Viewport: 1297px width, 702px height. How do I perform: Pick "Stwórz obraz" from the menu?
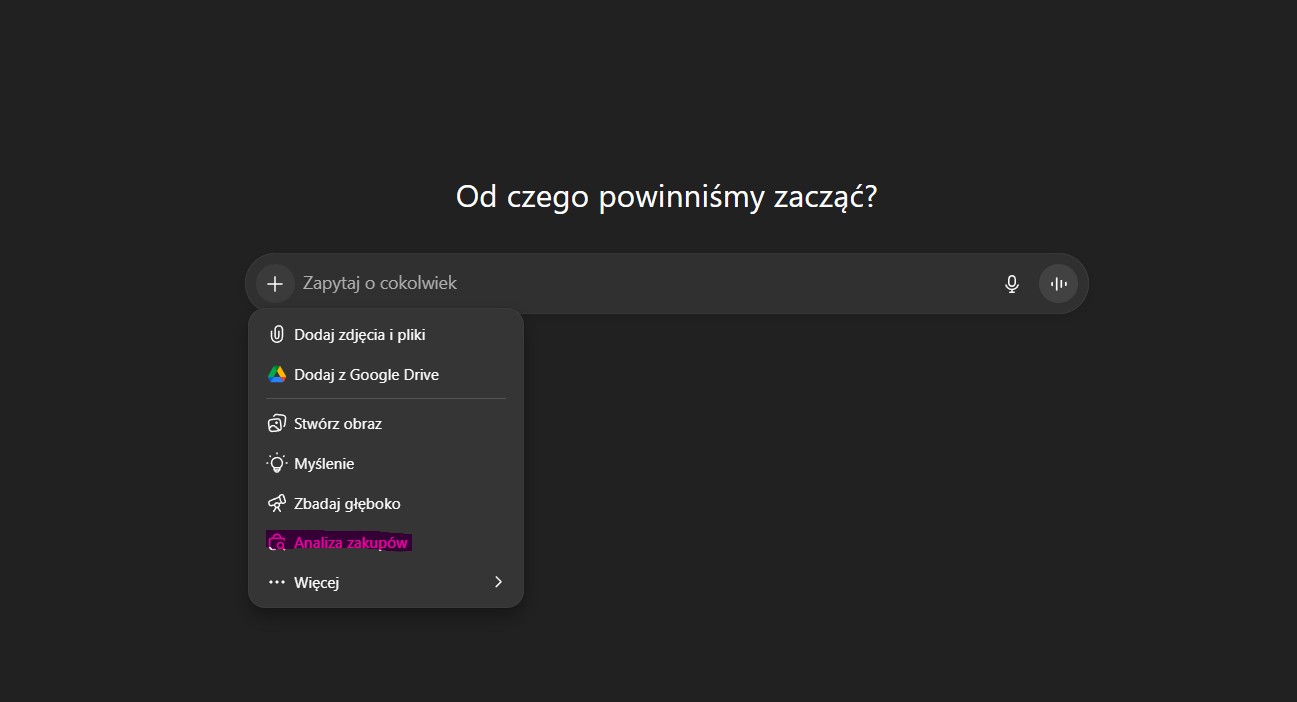point(338,424)
